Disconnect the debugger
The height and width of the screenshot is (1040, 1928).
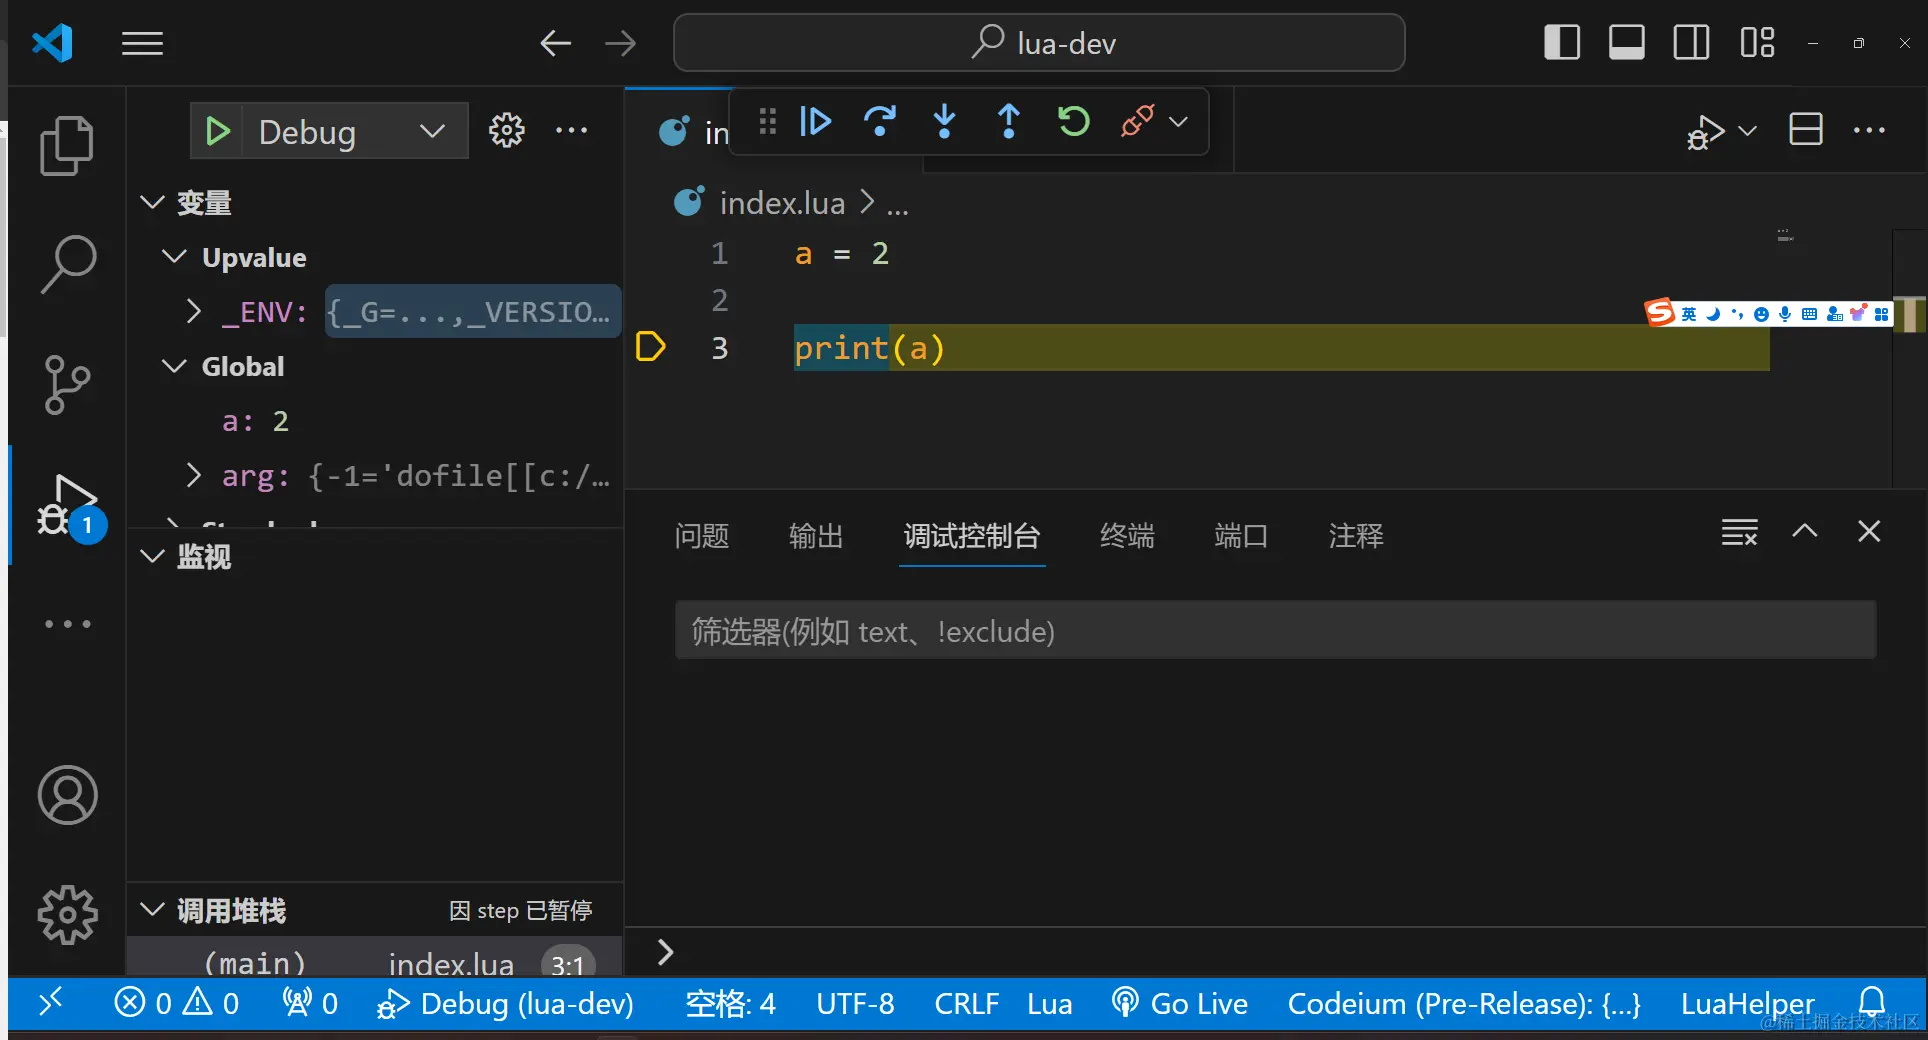(1137, 121)
